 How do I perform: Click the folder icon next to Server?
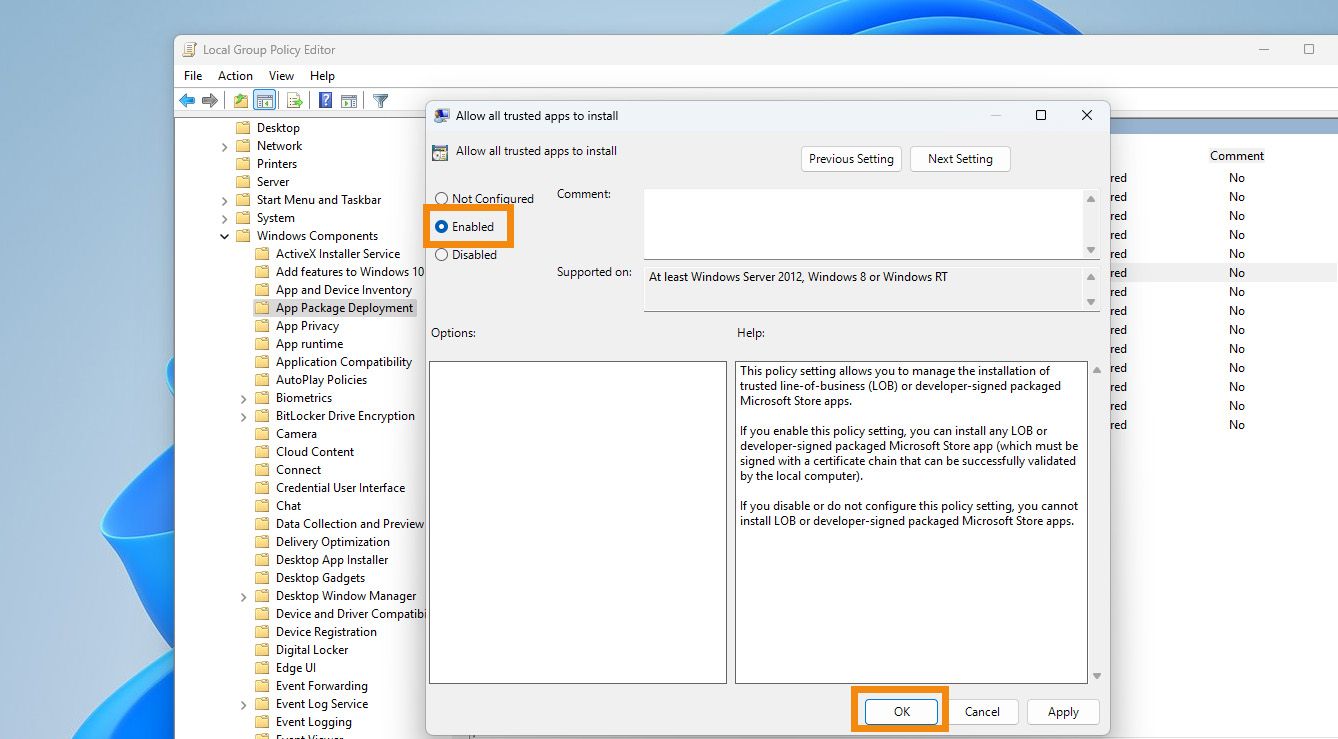[x=243, y=182]
